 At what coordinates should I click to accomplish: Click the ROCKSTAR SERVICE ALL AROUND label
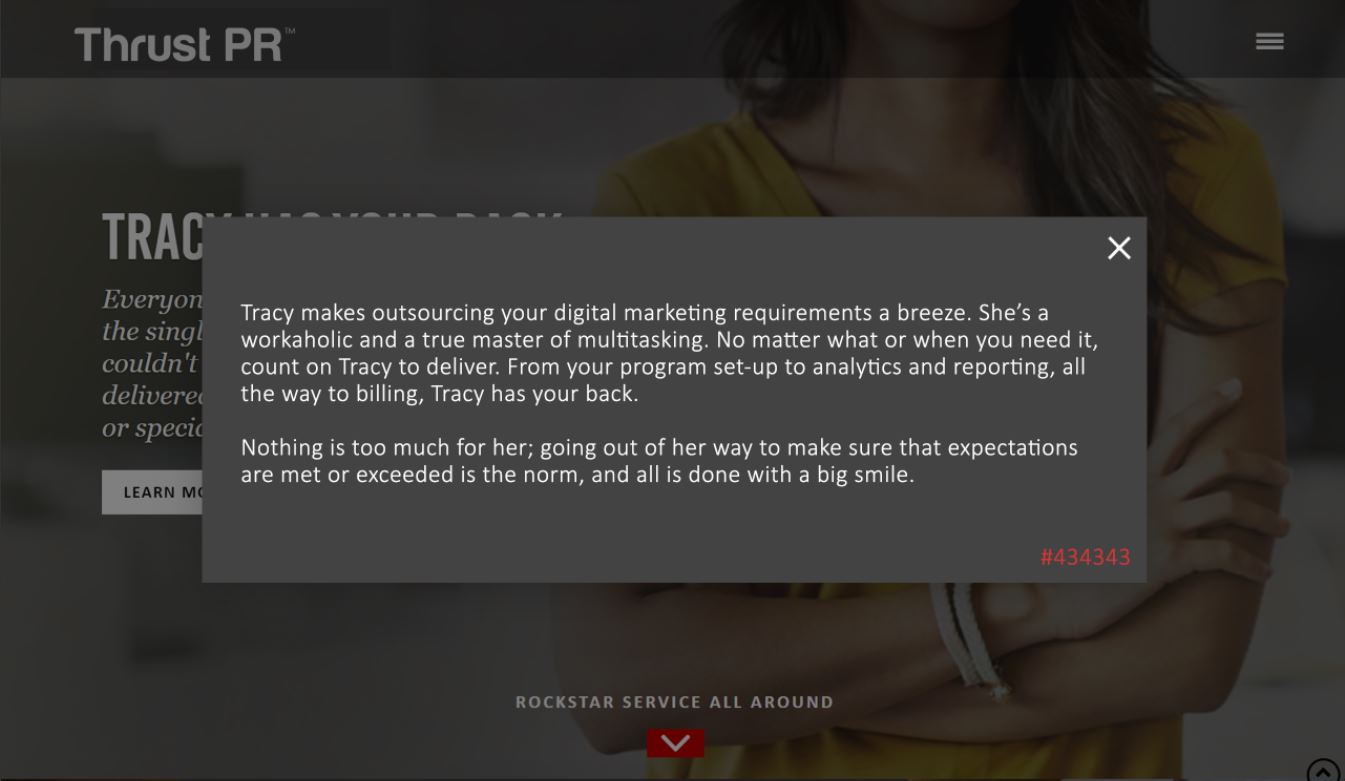(674, 702)
